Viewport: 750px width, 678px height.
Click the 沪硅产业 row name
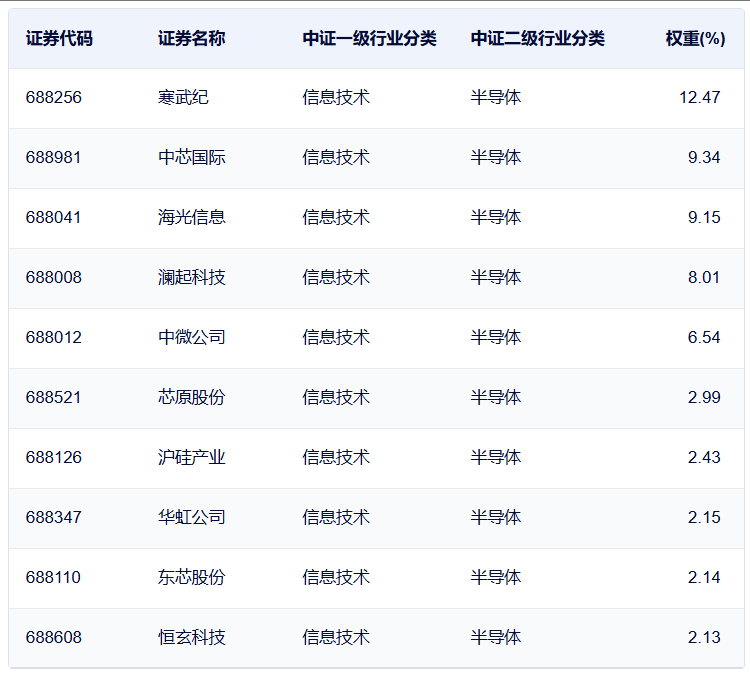coord(191,457)
